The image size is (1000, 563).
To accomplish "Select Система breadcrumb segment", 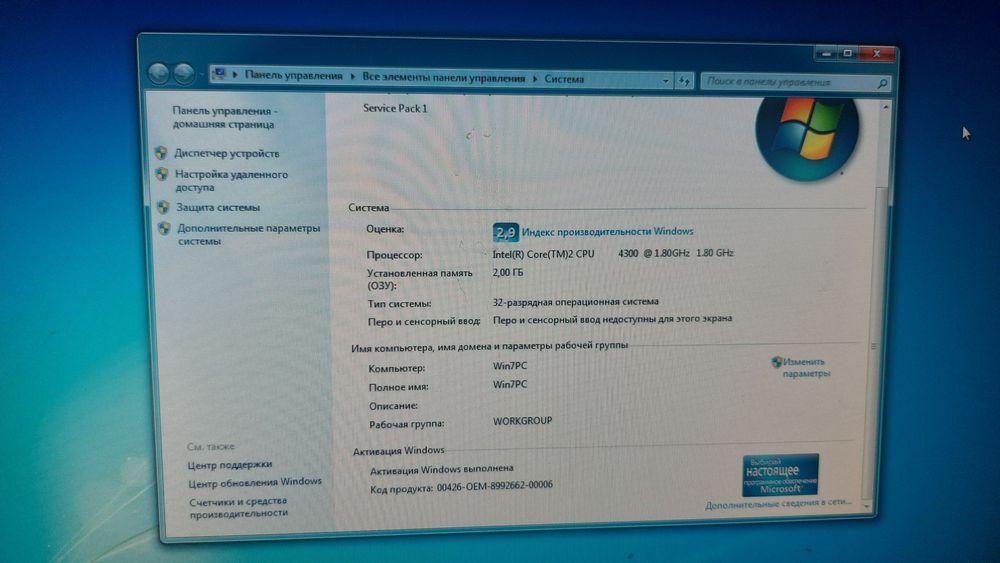I will pyautogui.click(x=564, y=79).
